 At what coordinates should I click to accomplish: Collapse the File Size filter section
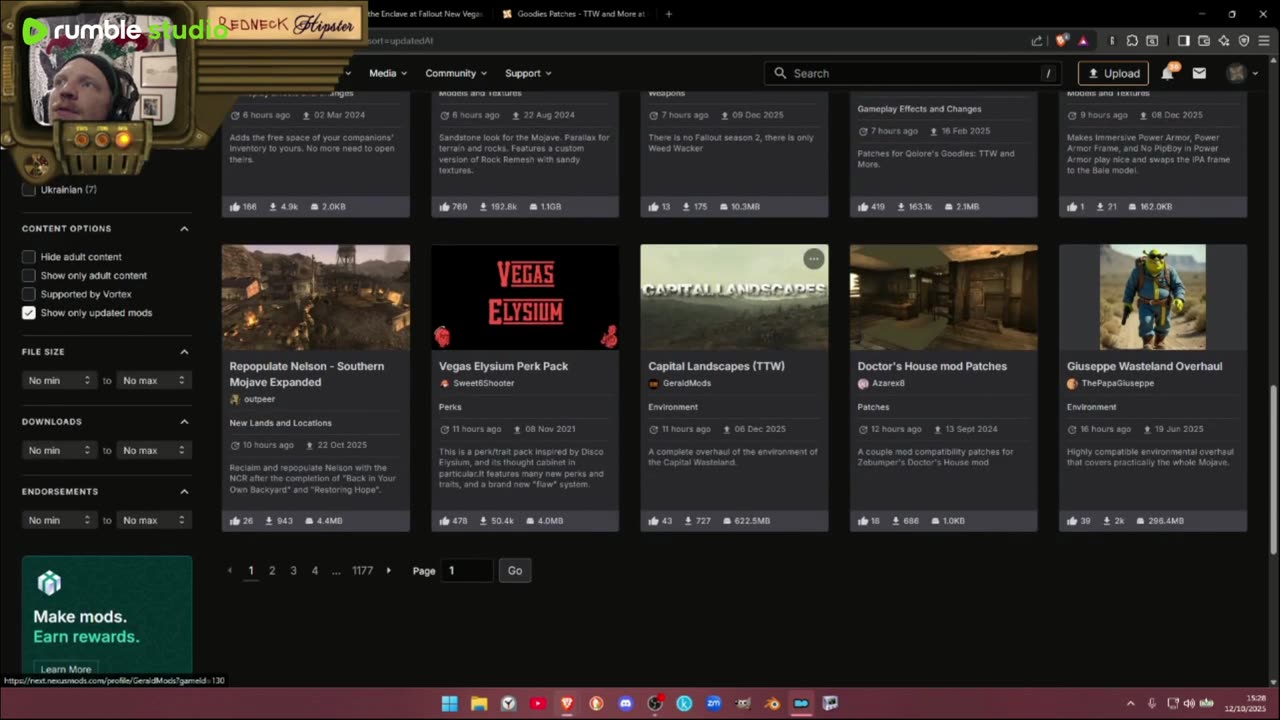(x=184, y=352)
